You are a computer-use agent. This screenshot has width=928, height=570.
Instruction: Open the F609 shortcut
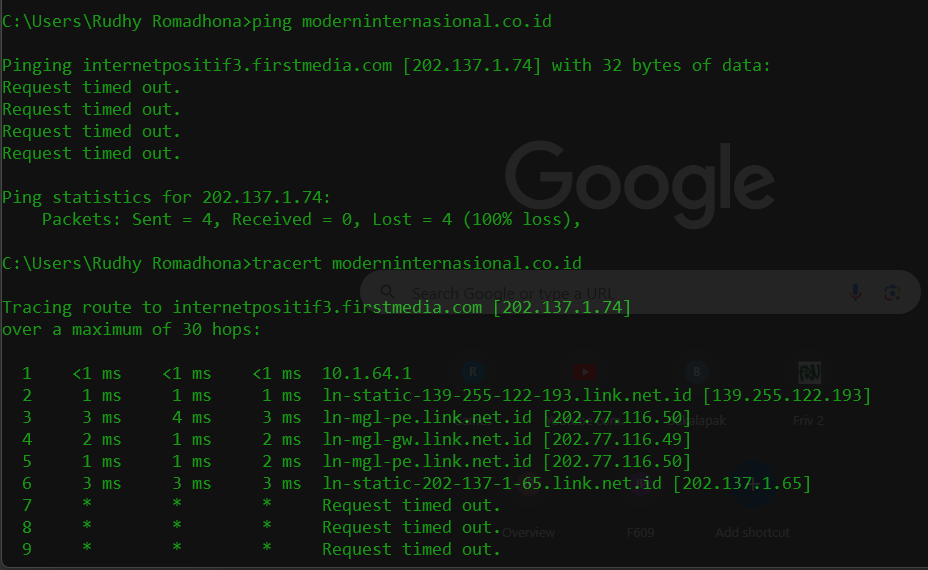(x=640, y=533)
